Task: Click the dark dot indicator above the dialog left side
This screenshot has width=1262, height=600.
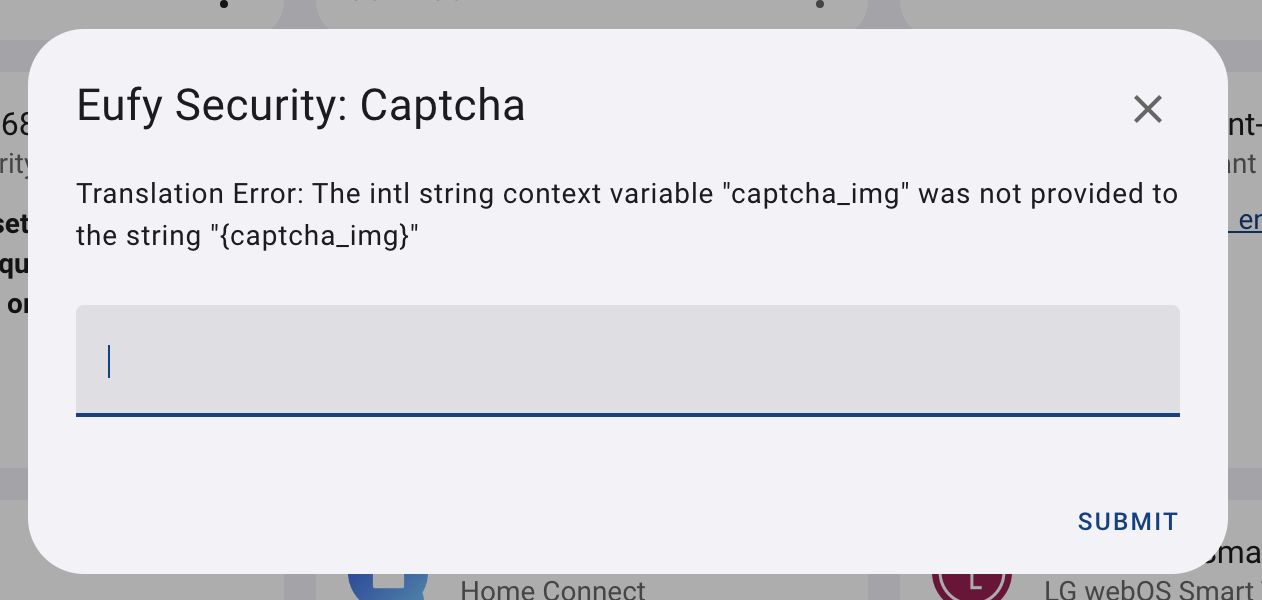Action: [222, 6]
